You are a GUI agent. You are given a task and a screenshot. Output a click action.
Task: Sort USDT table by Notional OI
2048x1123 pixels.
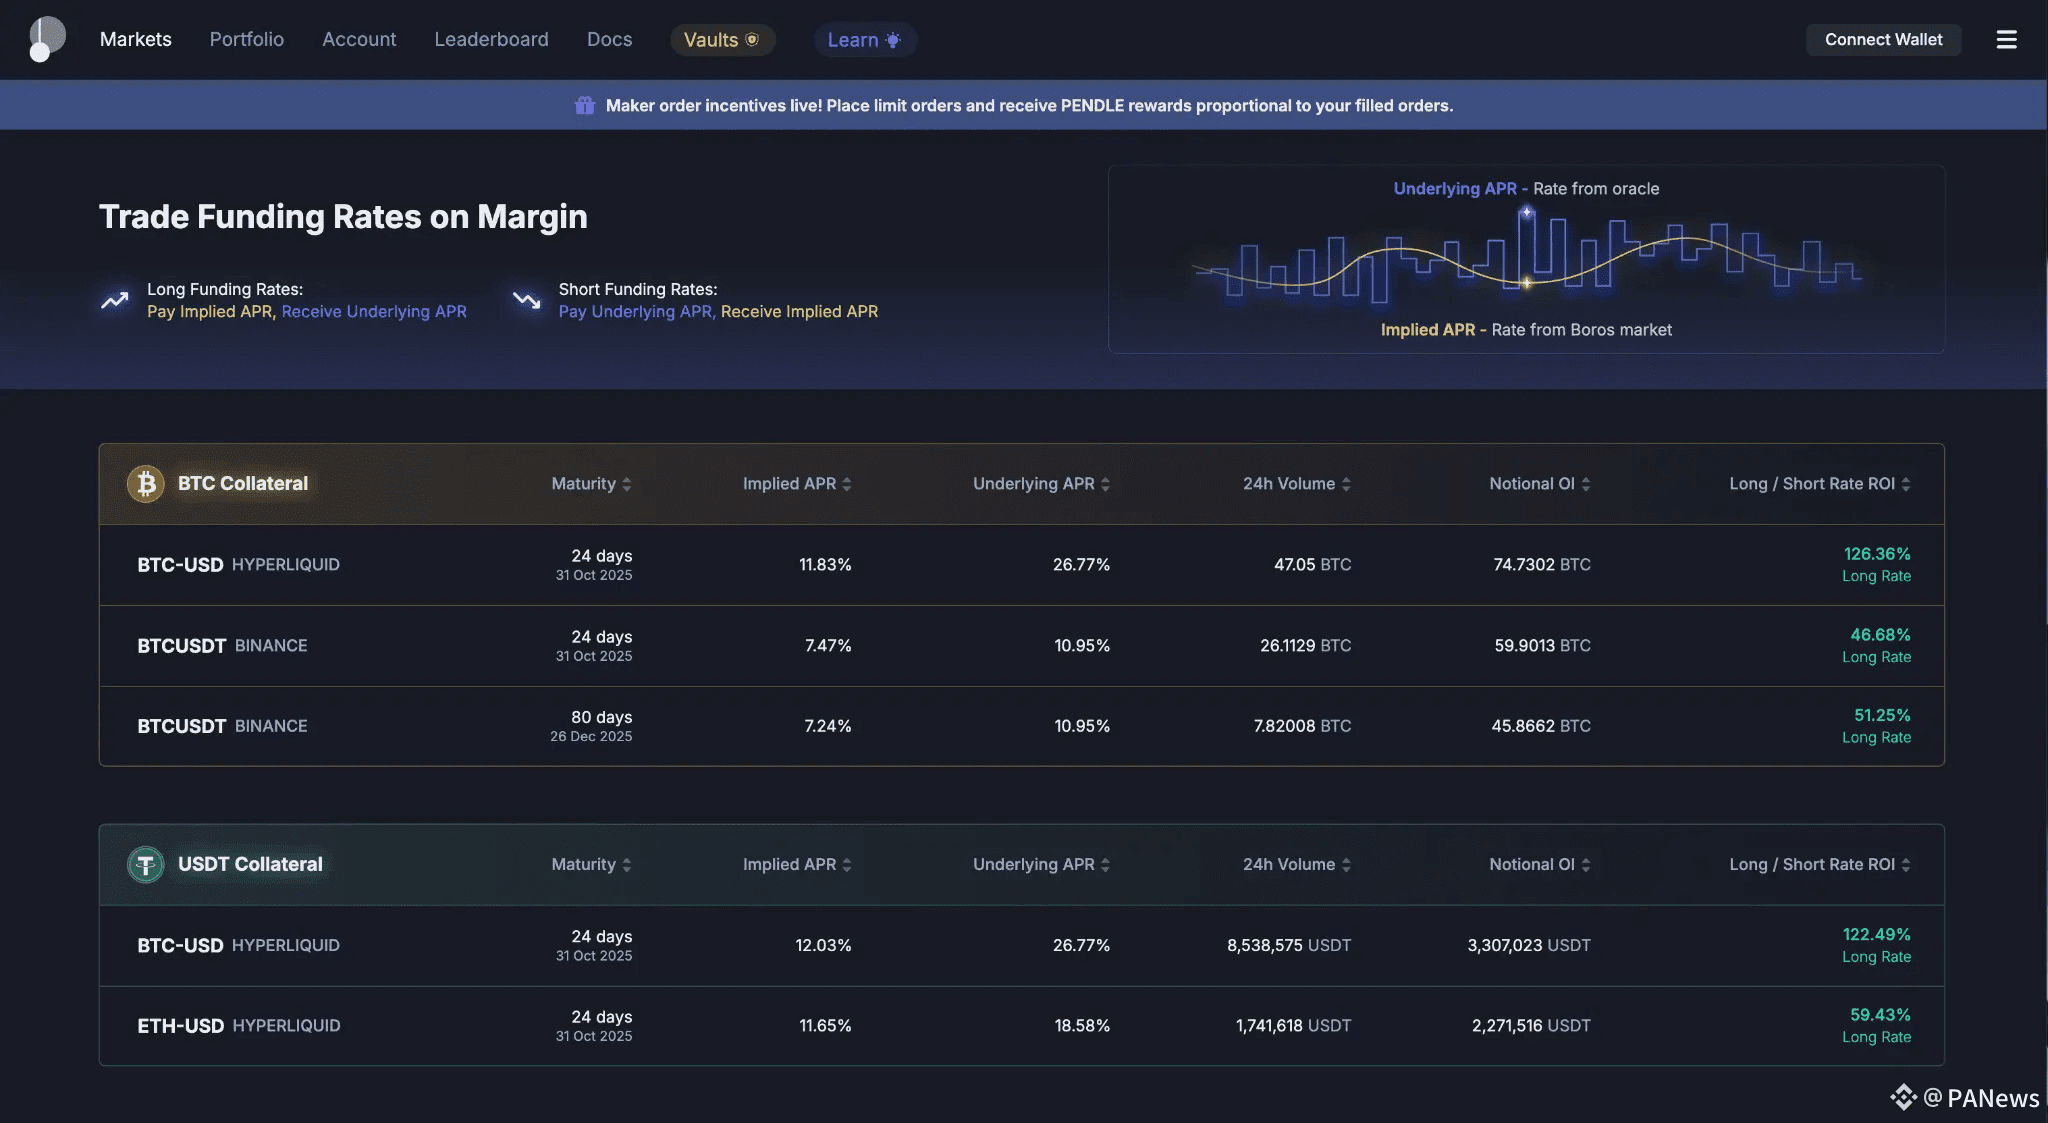(x=1539, y=865)
